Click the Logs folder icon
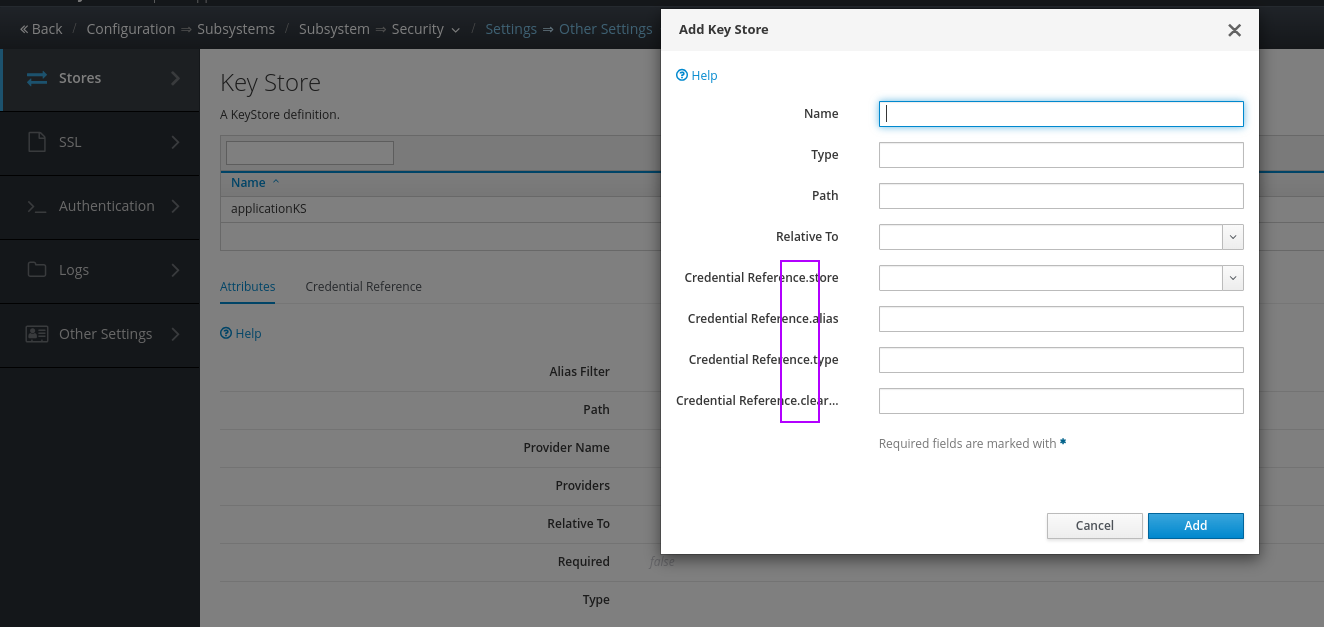This screenshot has height=627, width=1324. coord(37,270)
